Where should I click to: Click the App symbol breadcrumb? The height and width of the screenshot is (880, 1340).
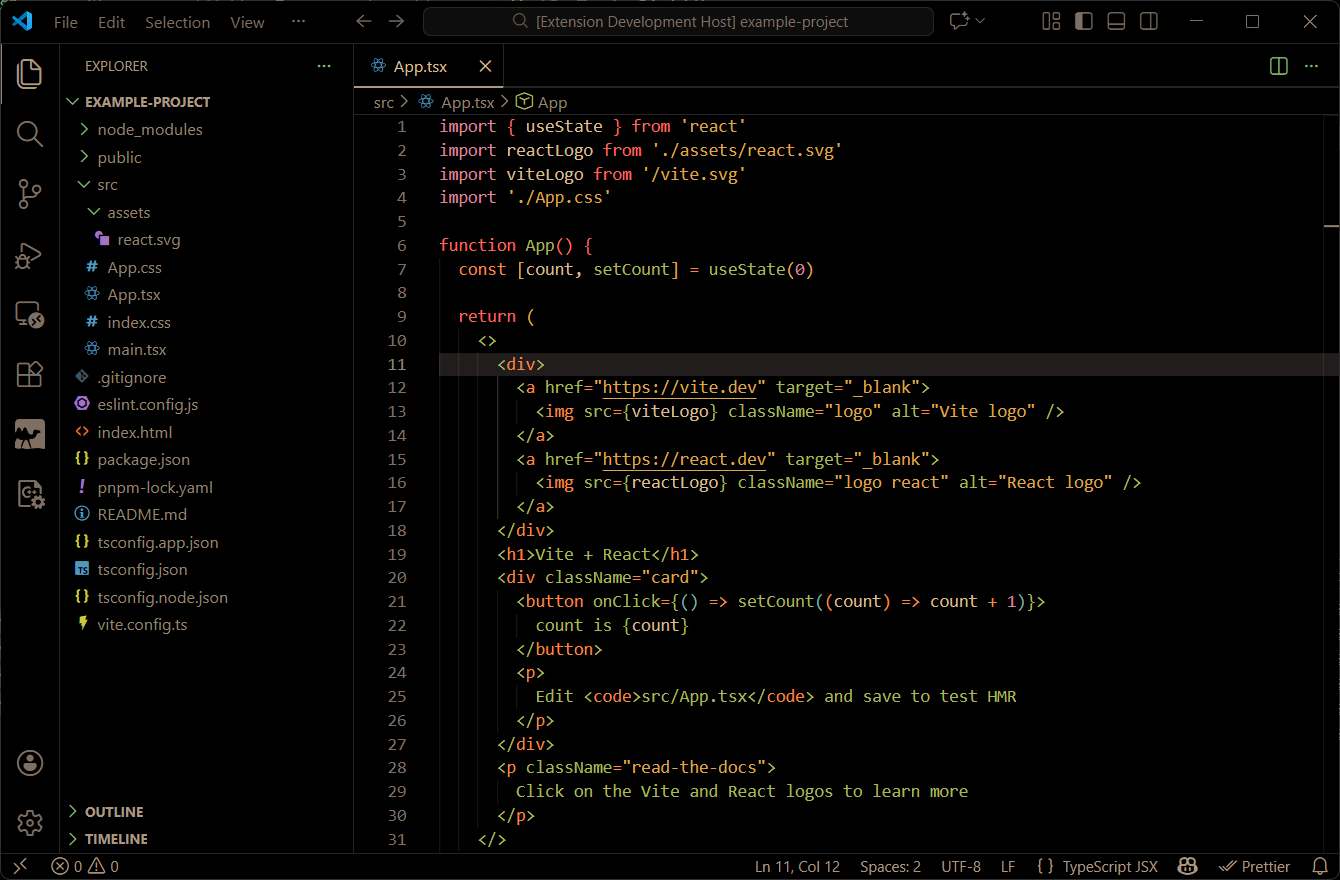(x=542, y=102)
